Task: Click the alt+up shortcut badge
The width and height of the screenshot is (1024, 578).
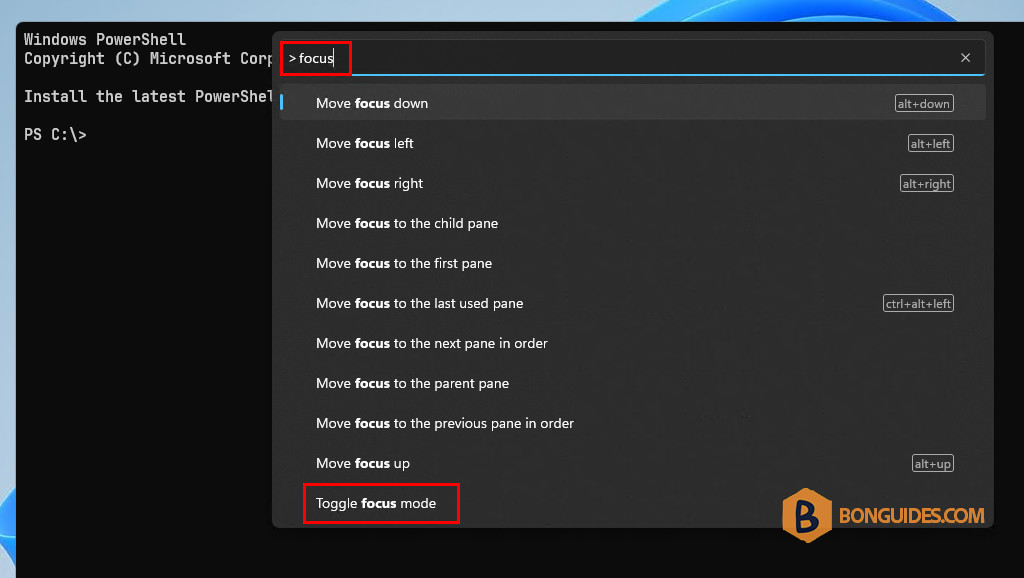Action: pos(933,463)
